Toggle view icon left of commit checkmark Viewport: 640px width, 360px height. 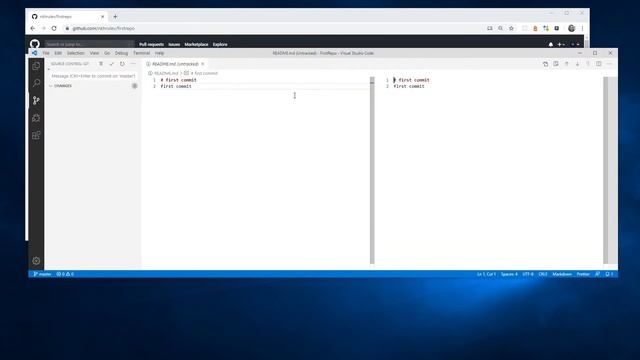click(x=101, y=64)
